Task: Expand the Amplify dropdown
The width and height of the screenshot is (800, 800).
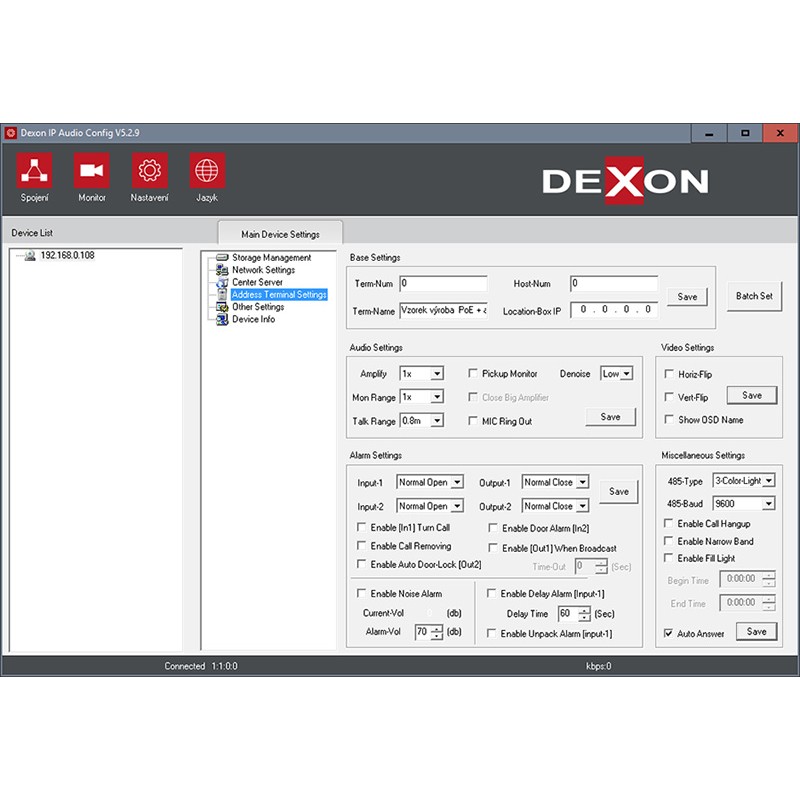Action: [x=436, y=374]
